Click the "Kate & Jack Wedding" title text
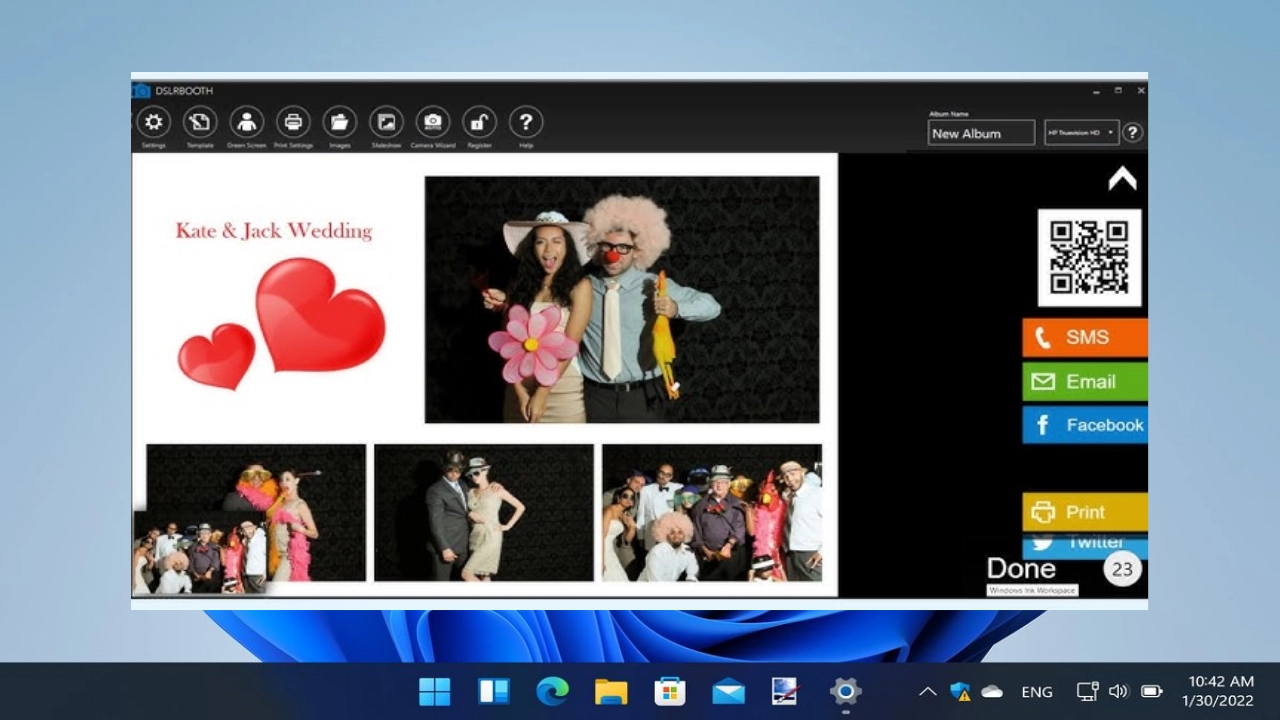 tap(274, 231)
